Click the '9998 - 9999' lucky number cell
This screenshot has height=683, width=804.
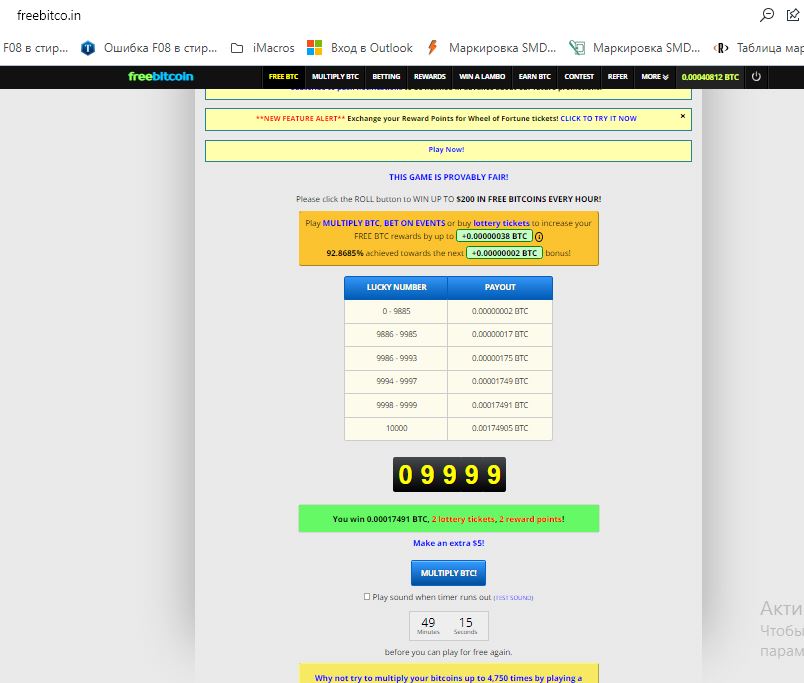click(x=396, y=405)
